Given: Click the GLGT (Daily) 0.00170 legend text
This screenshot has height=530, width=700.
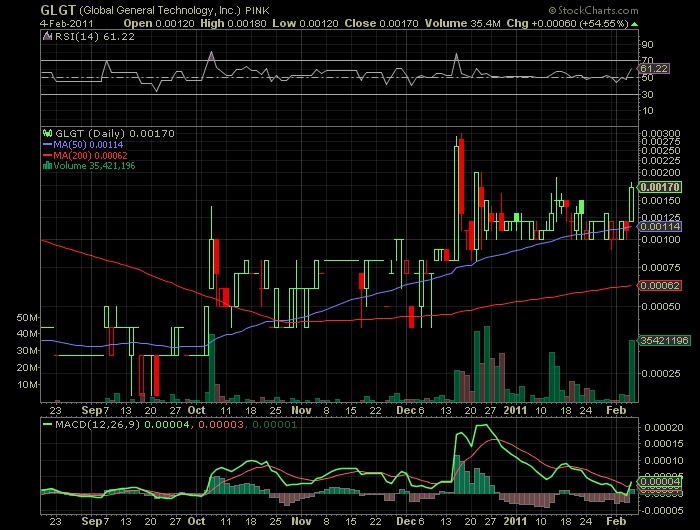Looking at the screenshot, I should (115, 134).
